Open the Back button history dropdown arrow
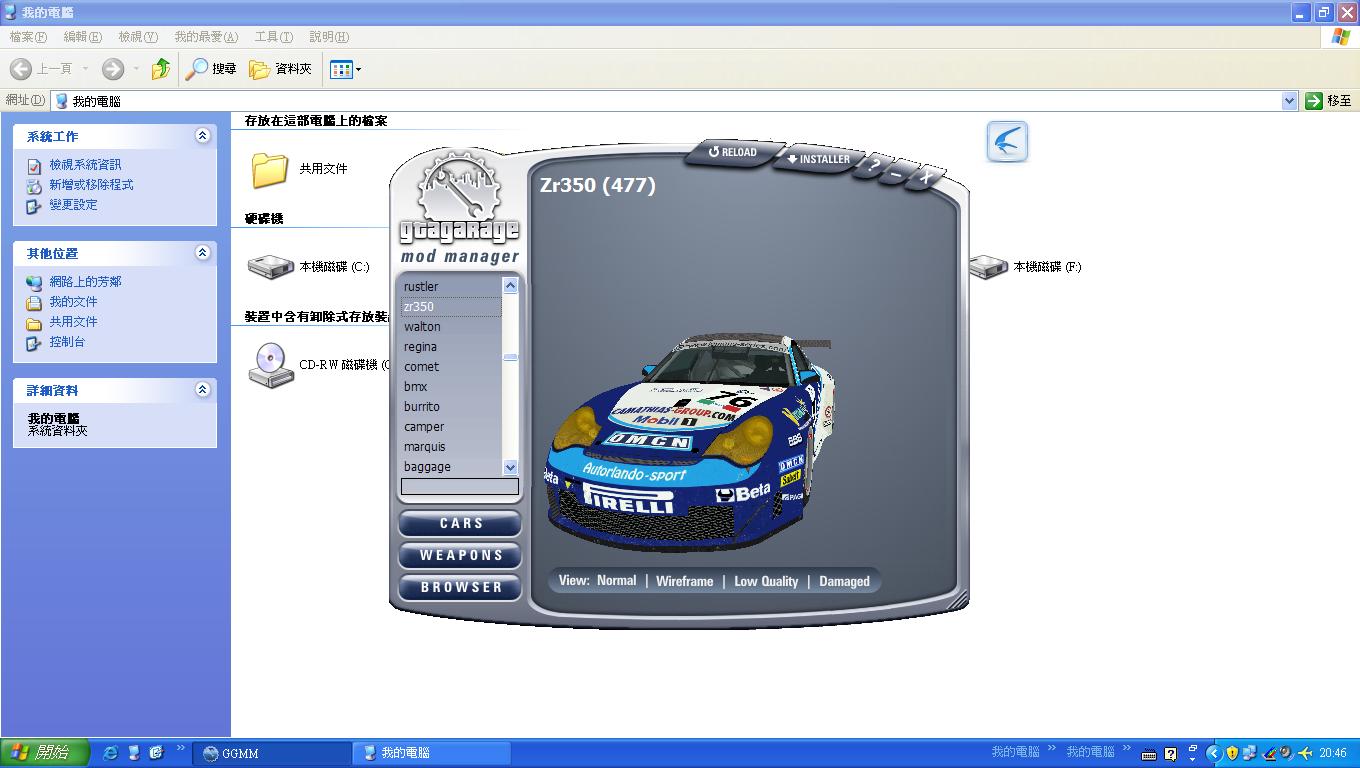The image size is (1360, 768). pyautogui.click(x=86, y=69)
